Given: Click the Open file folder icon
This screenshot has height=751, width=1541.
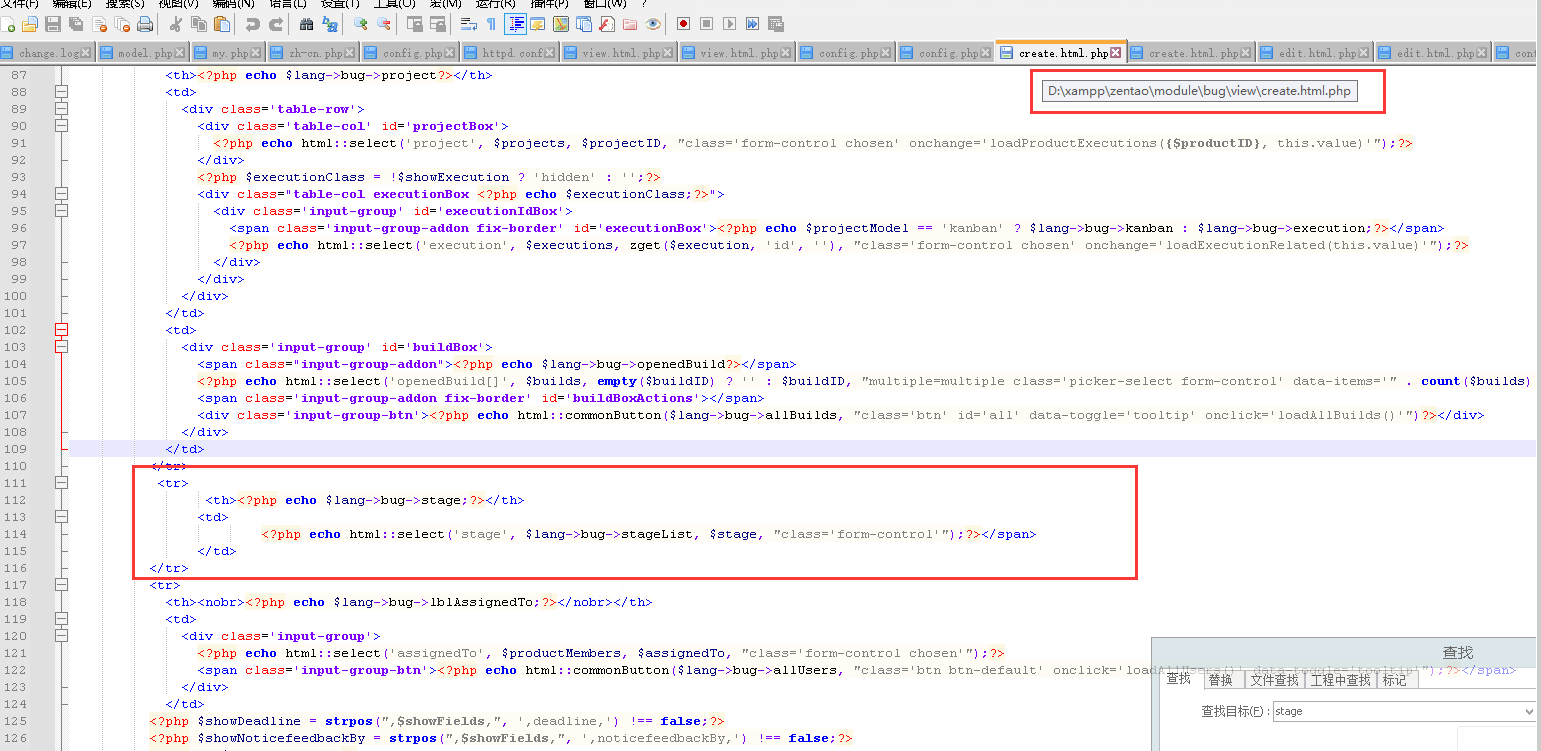Looking at the screenshot, I should pos(30,24).
